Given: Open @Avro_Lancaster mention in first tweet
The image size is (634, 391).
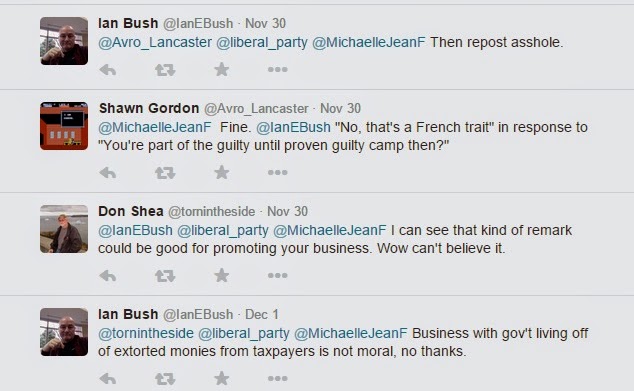Looking at the screenshot, I should (x=155, y=42).
